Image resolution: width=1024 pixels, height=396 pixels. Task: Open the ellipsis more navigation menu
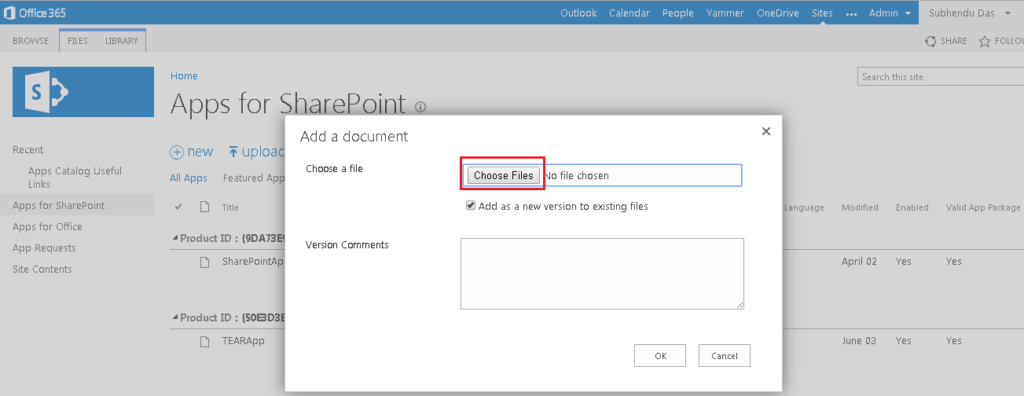(x=851, y=13)
